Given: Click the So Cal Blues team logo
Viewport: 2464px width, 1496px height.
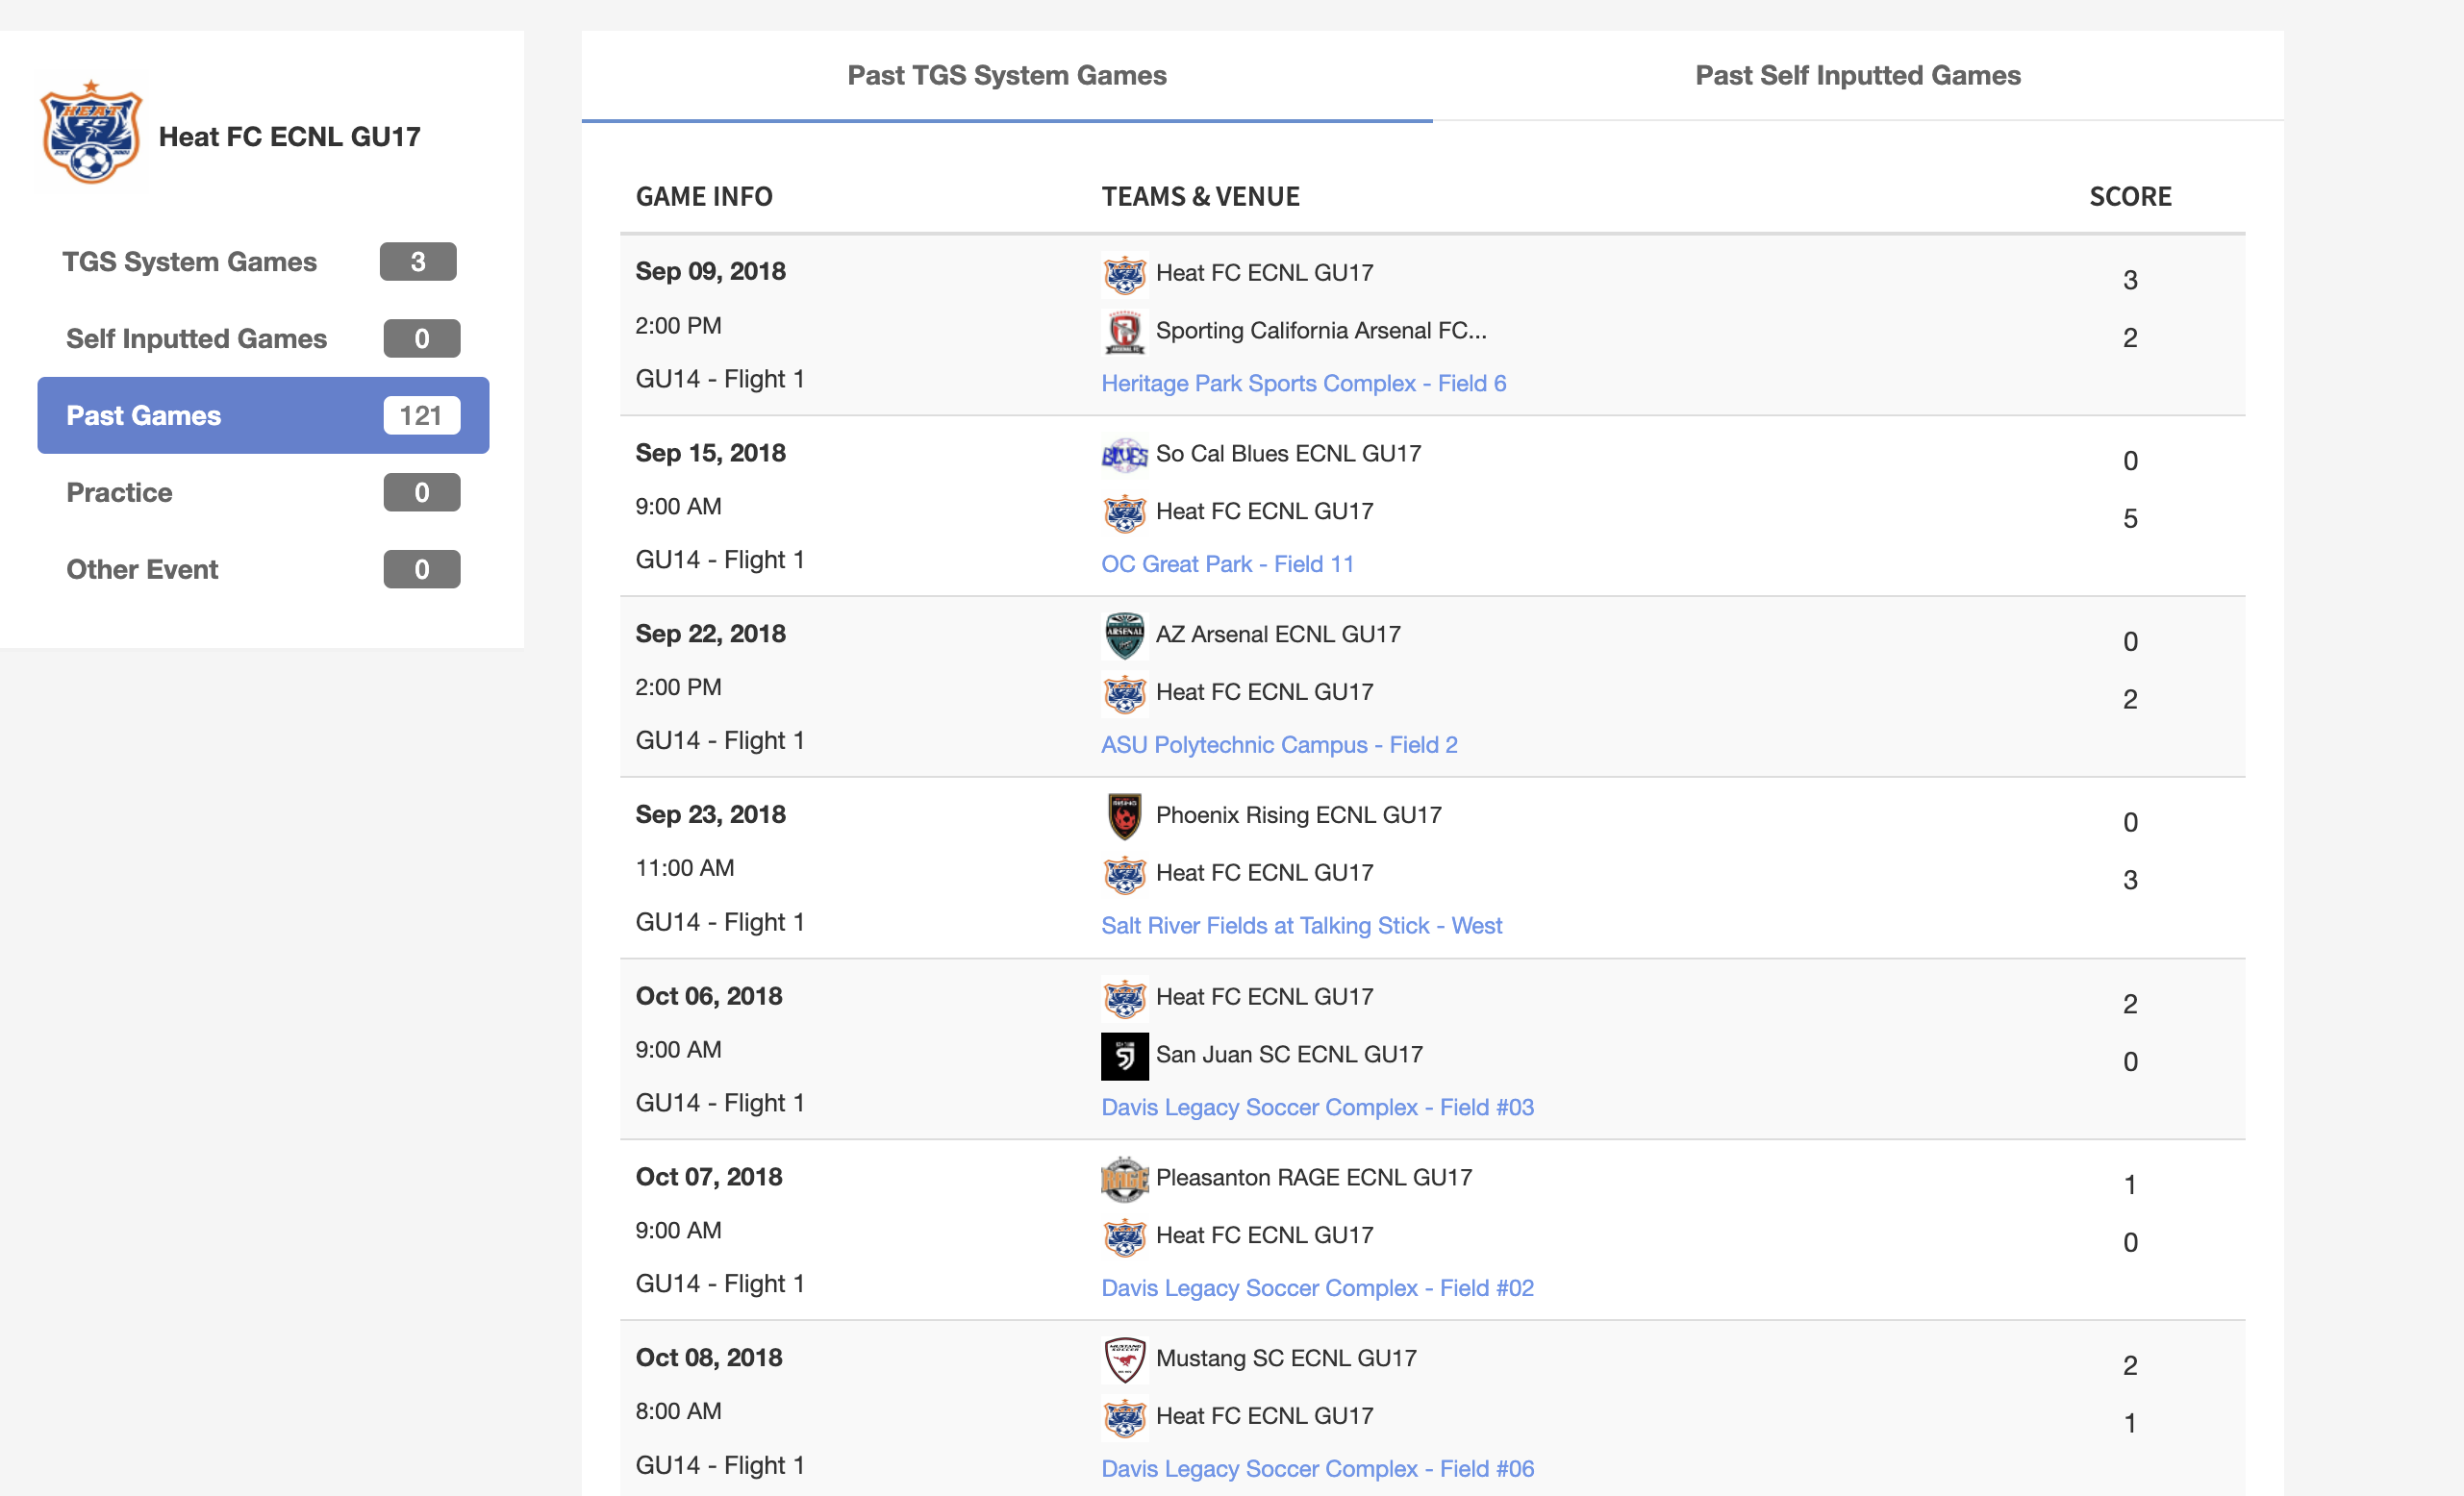Looking at the screenshot, I should click(x=1124, y=455).
